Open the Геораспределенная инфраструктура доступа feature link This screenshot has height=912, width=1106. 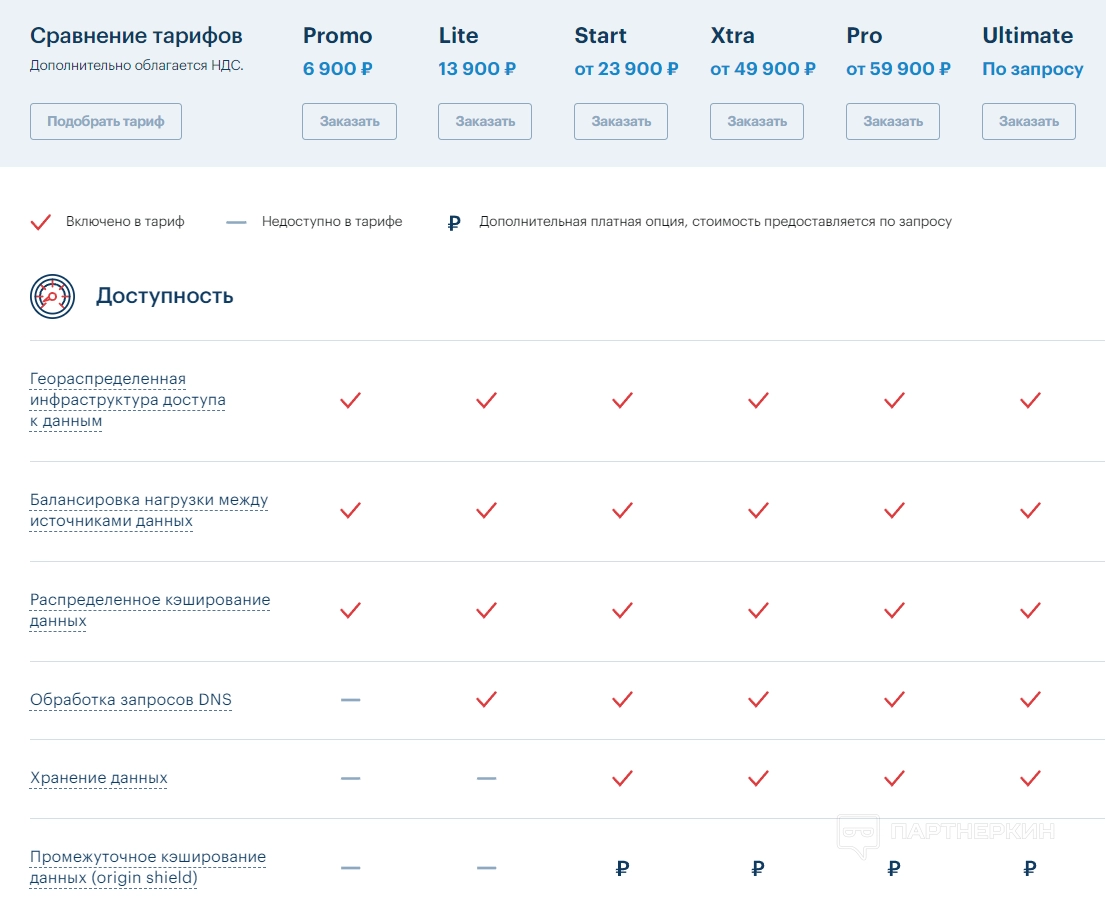pos(127,400)
